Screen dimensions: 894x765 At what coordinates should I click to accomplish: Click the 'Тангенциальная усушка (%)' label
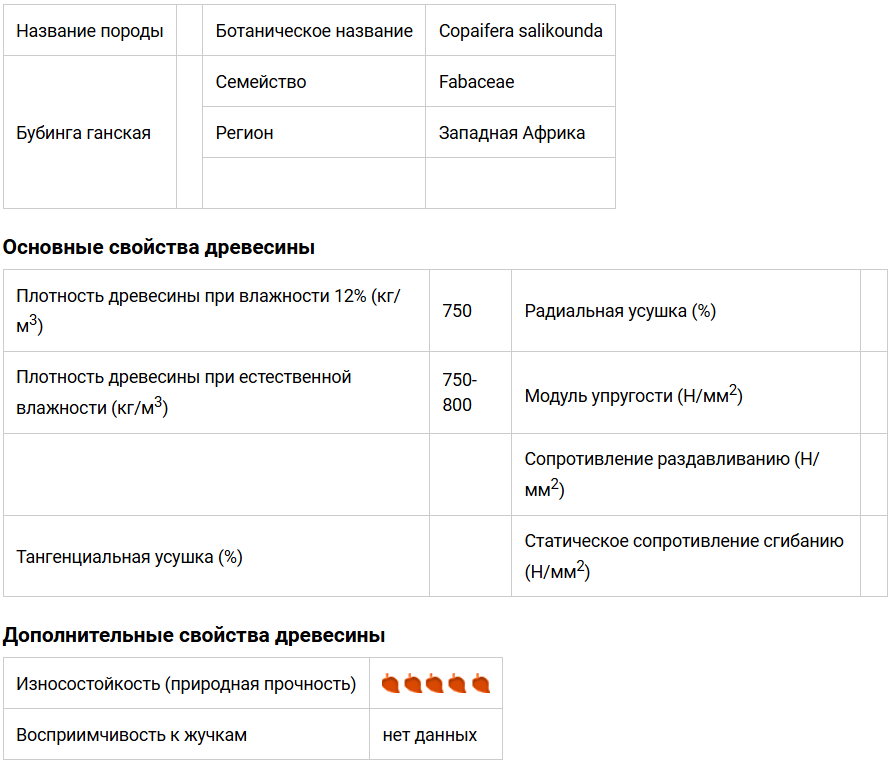click(x=130, y=557)
